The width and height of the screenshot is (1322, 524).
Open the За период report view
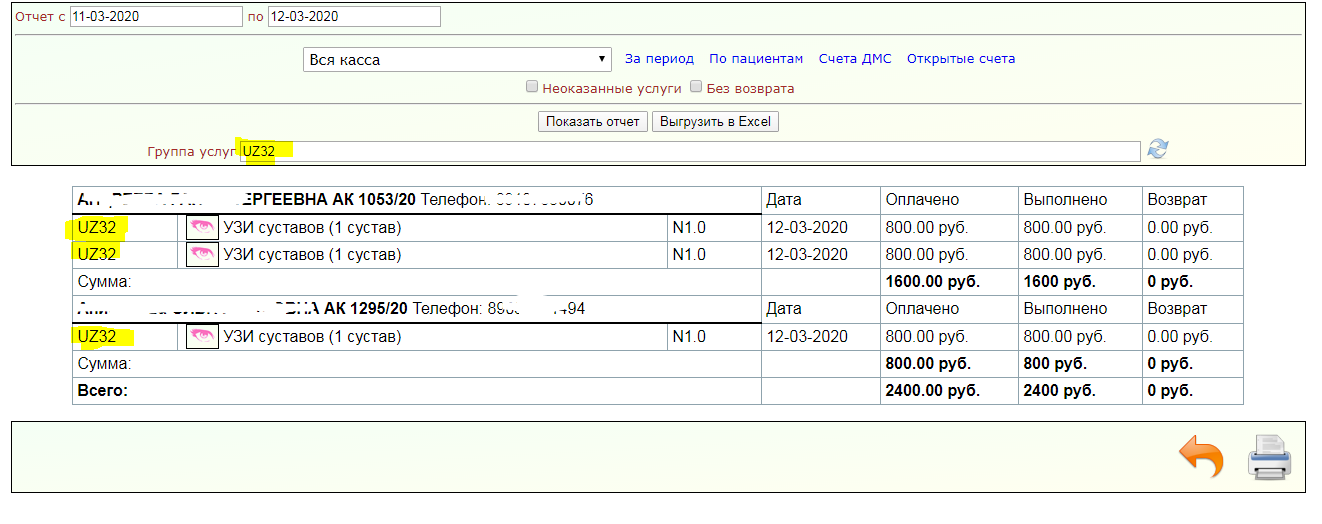(659, 59)
